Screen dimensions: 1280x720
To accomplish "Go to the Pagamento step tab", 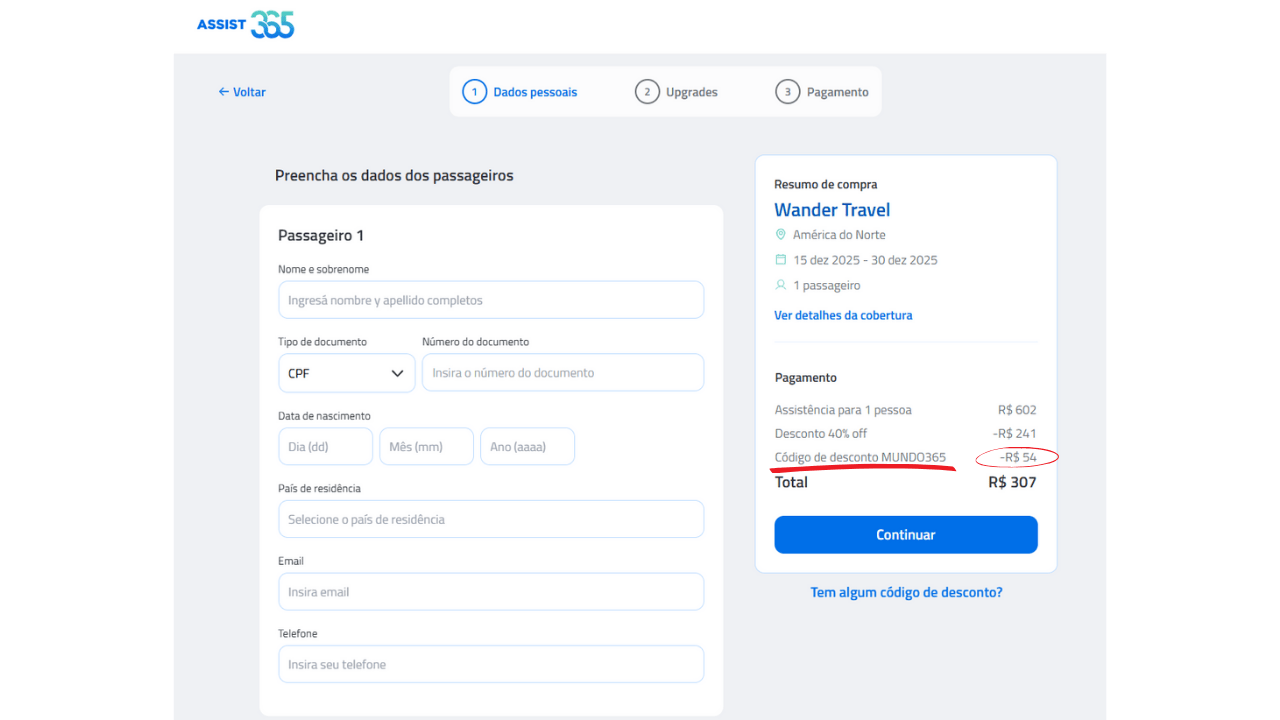I will click(837, 92).
